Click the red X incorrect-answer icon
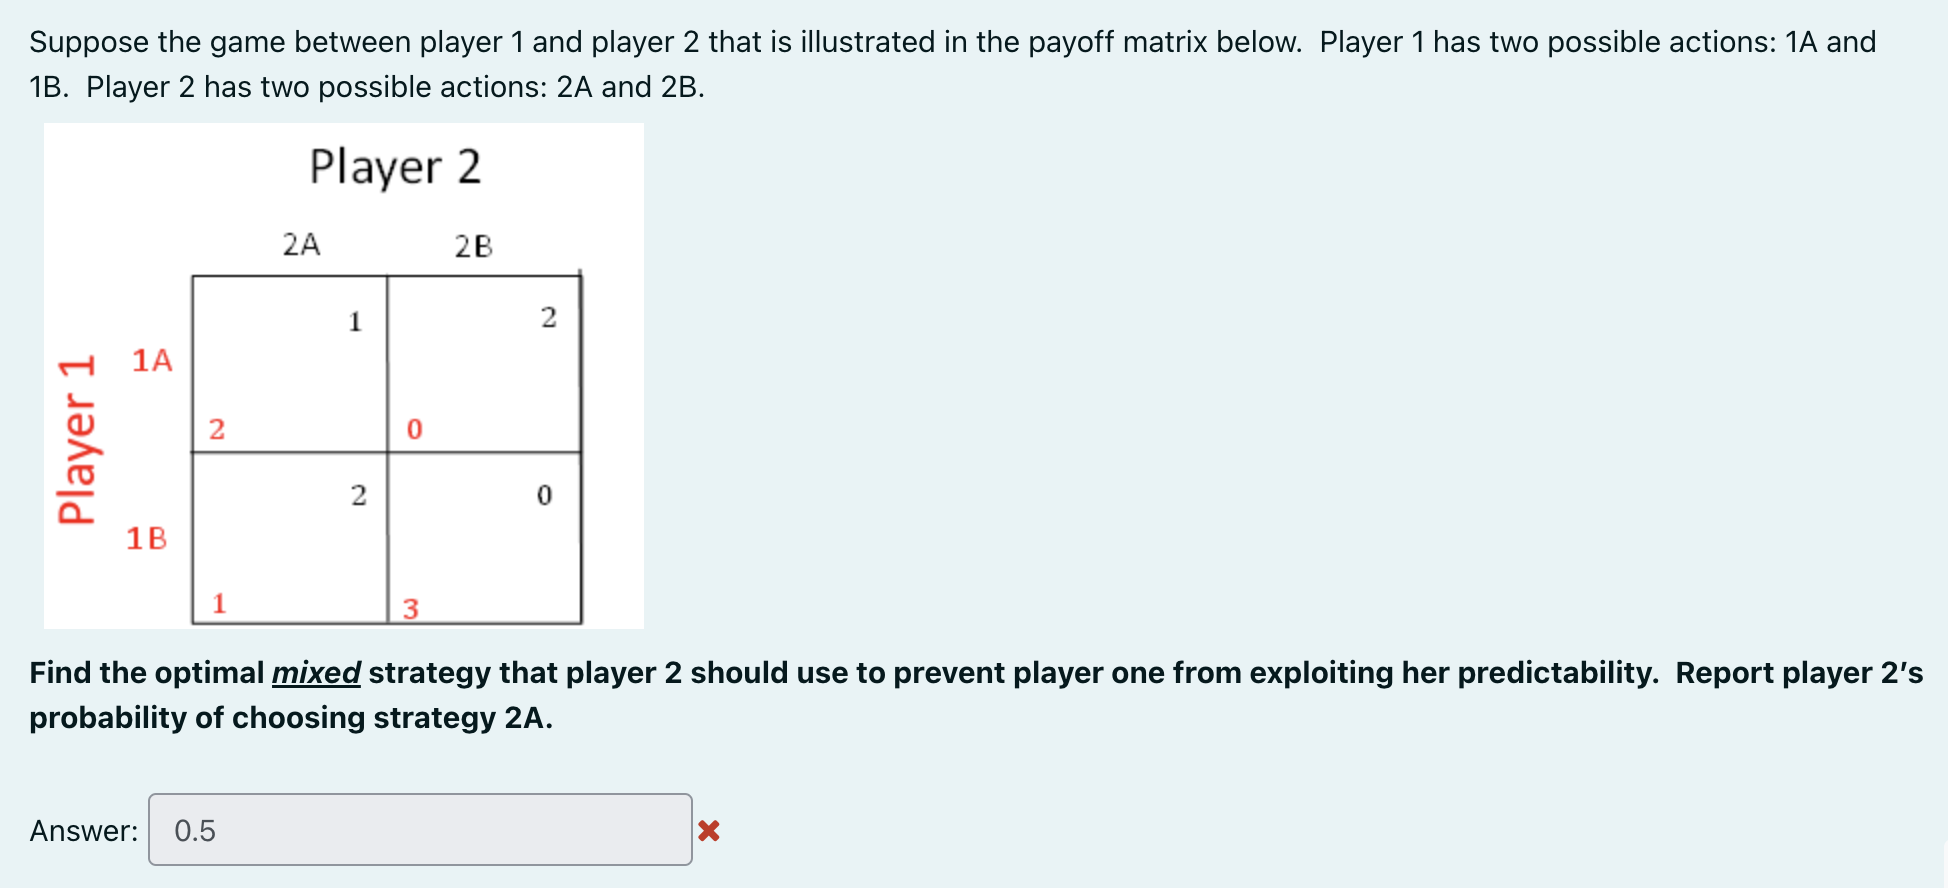Screen dimensions: 1948x888 click(710, 829)
